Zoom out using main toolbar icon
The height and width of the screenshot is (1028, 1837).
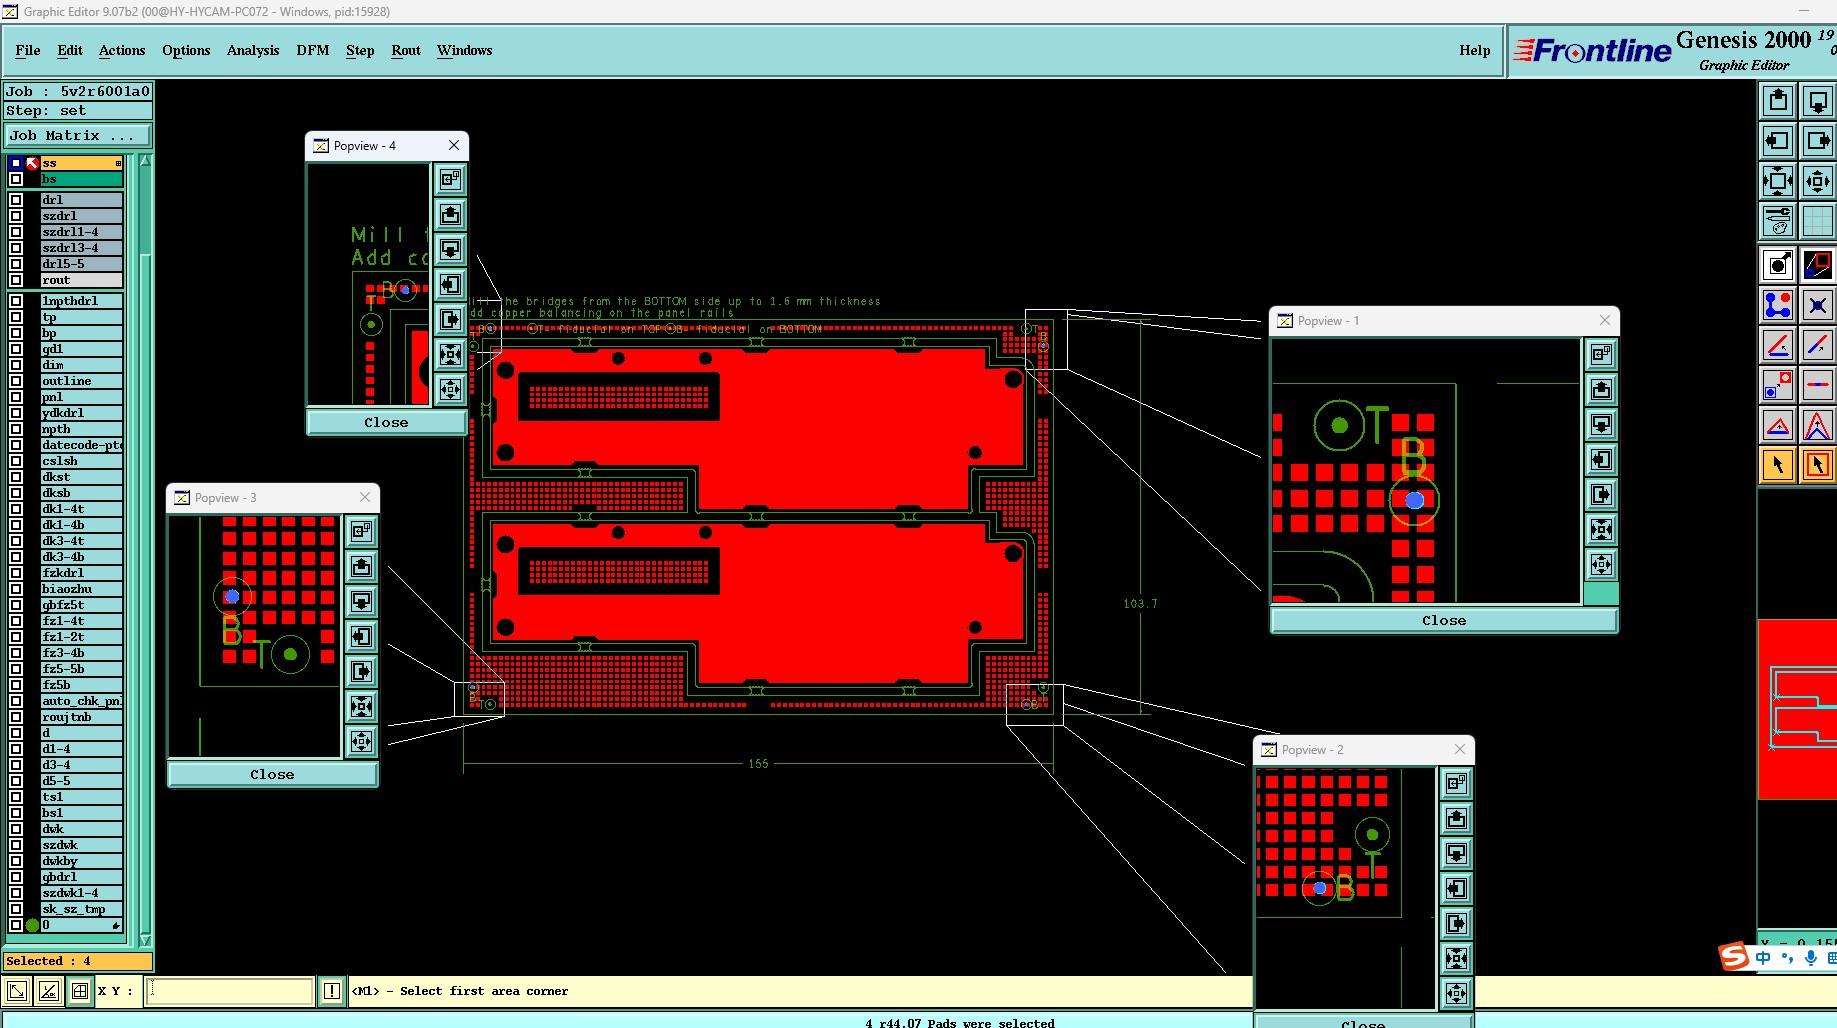(x=1817, y=181)
